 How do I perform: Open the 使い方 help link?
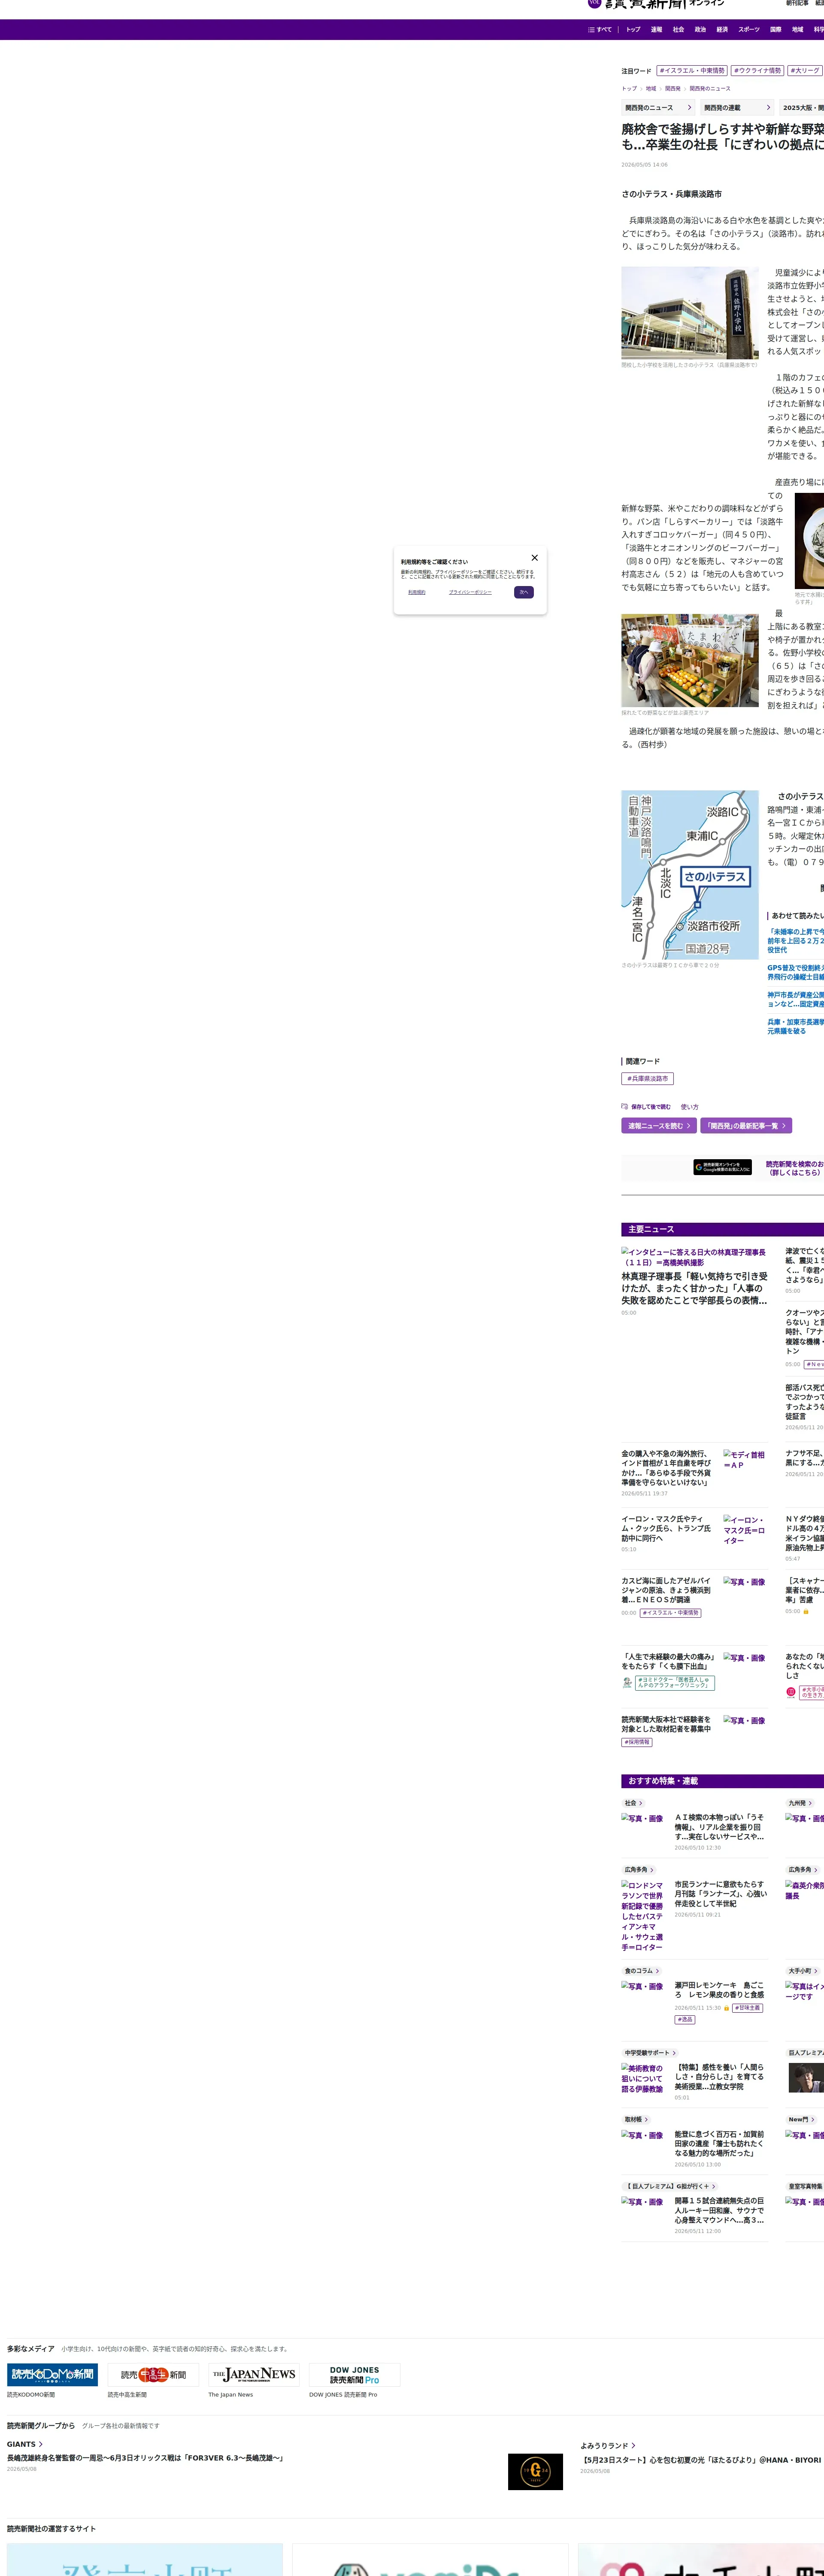pos(690,1107)
